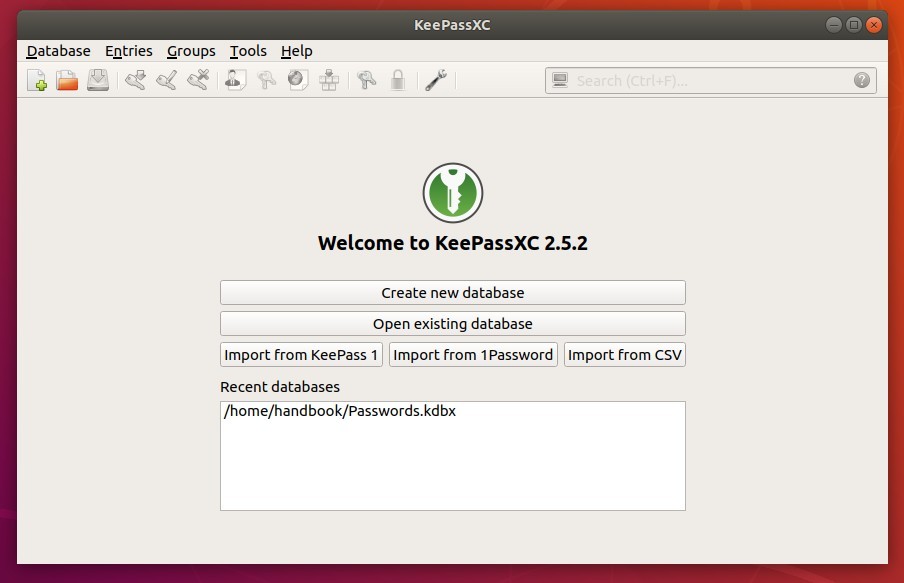Open the Database menu
This screenshot has height=583, width=904.
pos(57,51)
